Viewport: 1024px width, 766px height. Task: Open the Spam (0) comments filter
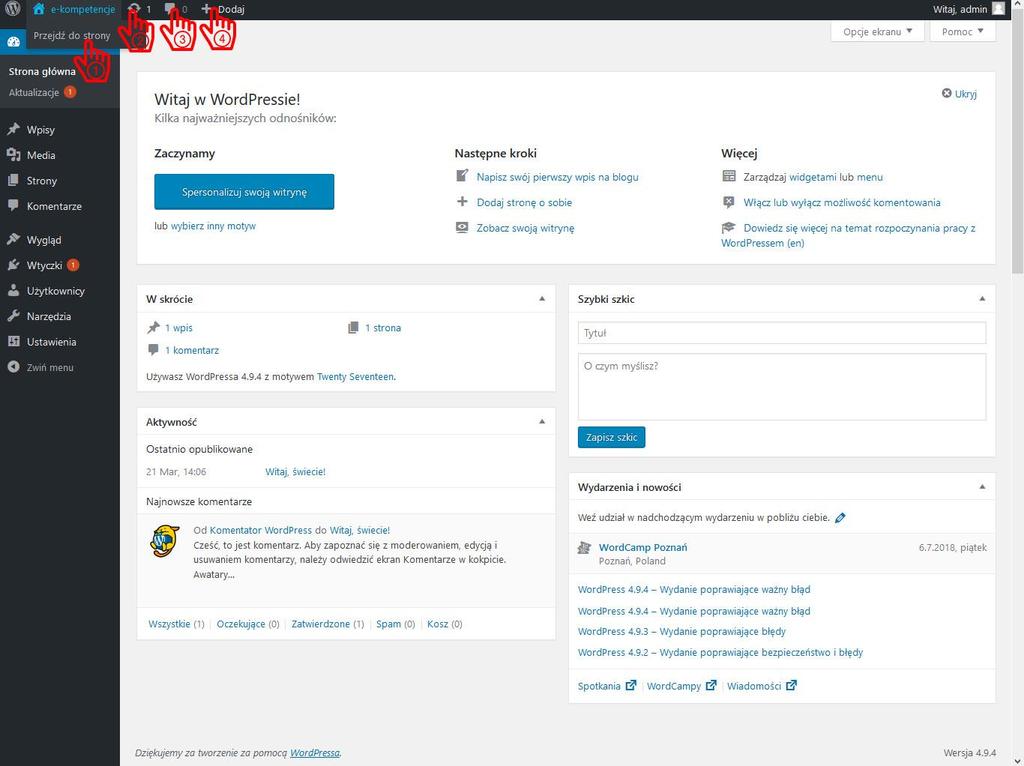(x=395, y=624)
